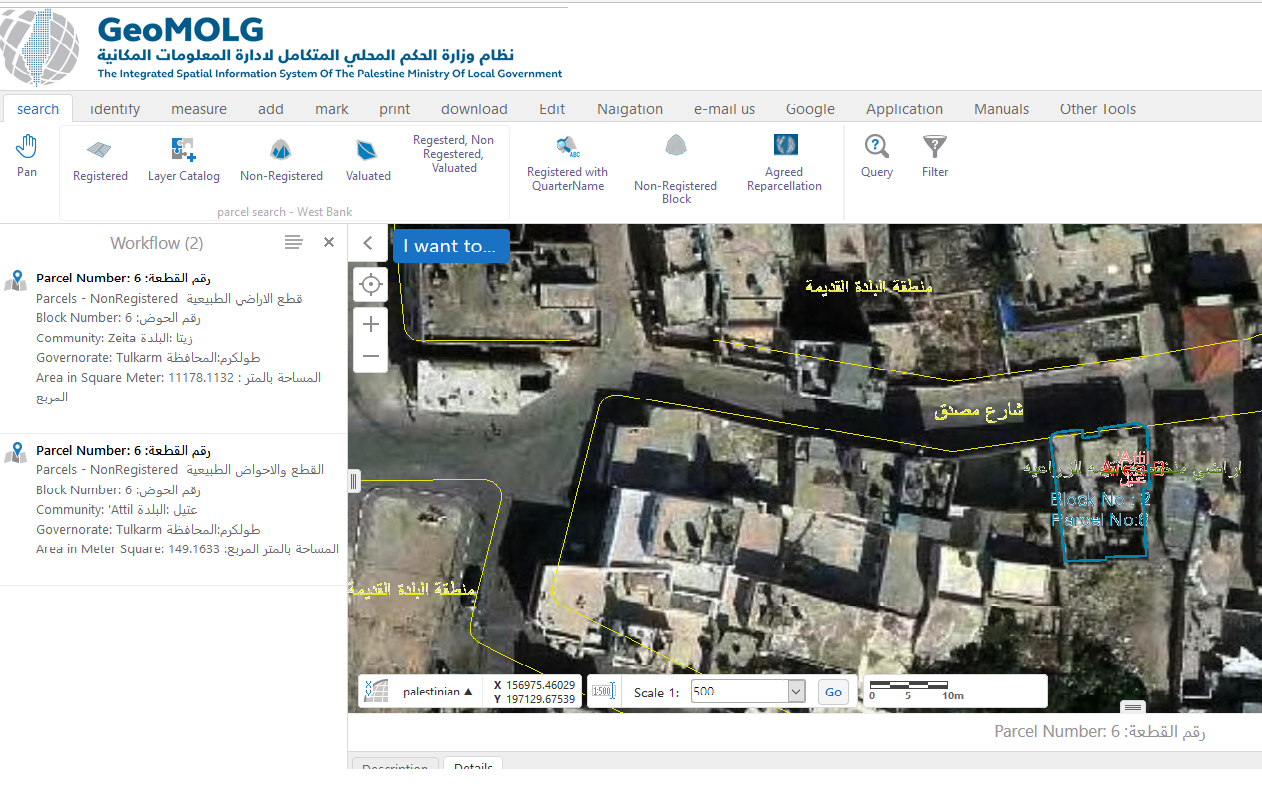Switch to the search tab

[x=38, y=109]
